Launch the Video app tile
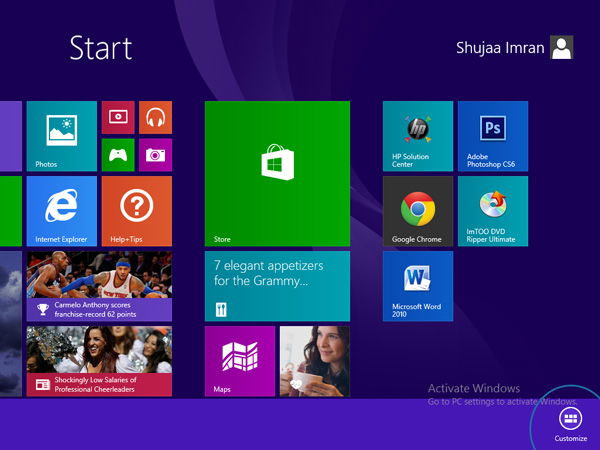Image resolution: width=600 pixels, height=450 pixels. point(118,117)
